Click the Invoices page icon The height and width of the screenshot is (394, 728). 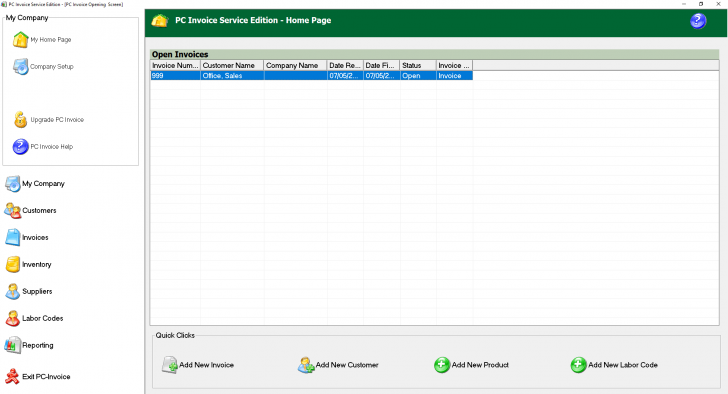click(x=13, y=238)
